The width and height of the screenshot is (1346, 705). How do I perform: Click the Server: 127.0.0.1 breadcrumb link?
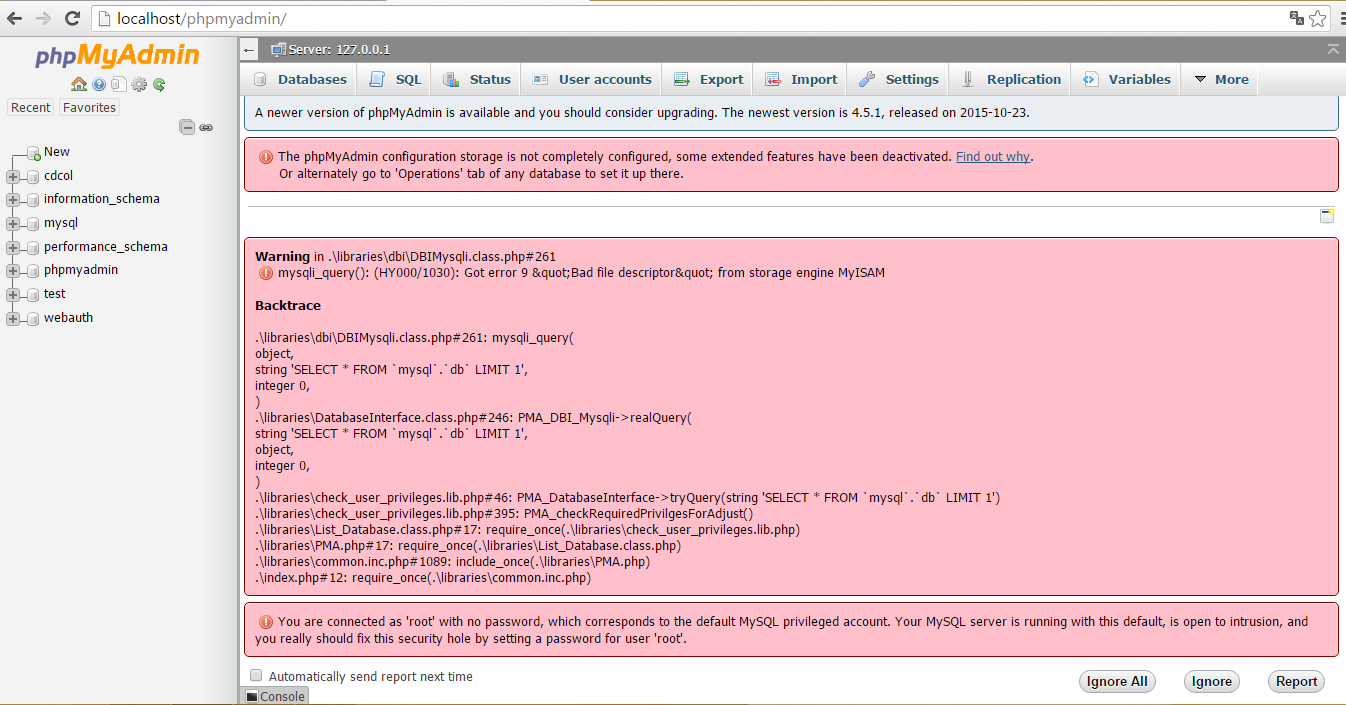click(x=339, y=49)
